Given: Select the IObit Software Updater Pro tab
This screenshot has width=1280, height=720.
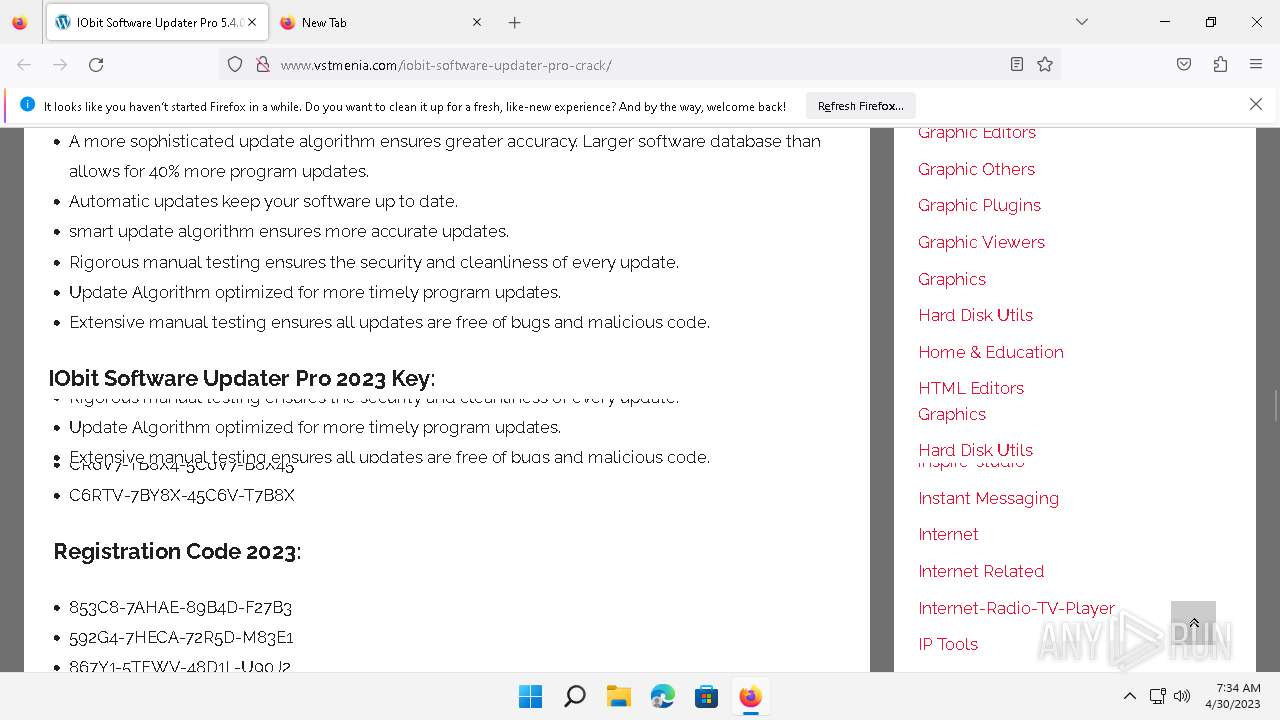Looking at the screenshot, I should [x=157, y=22].
